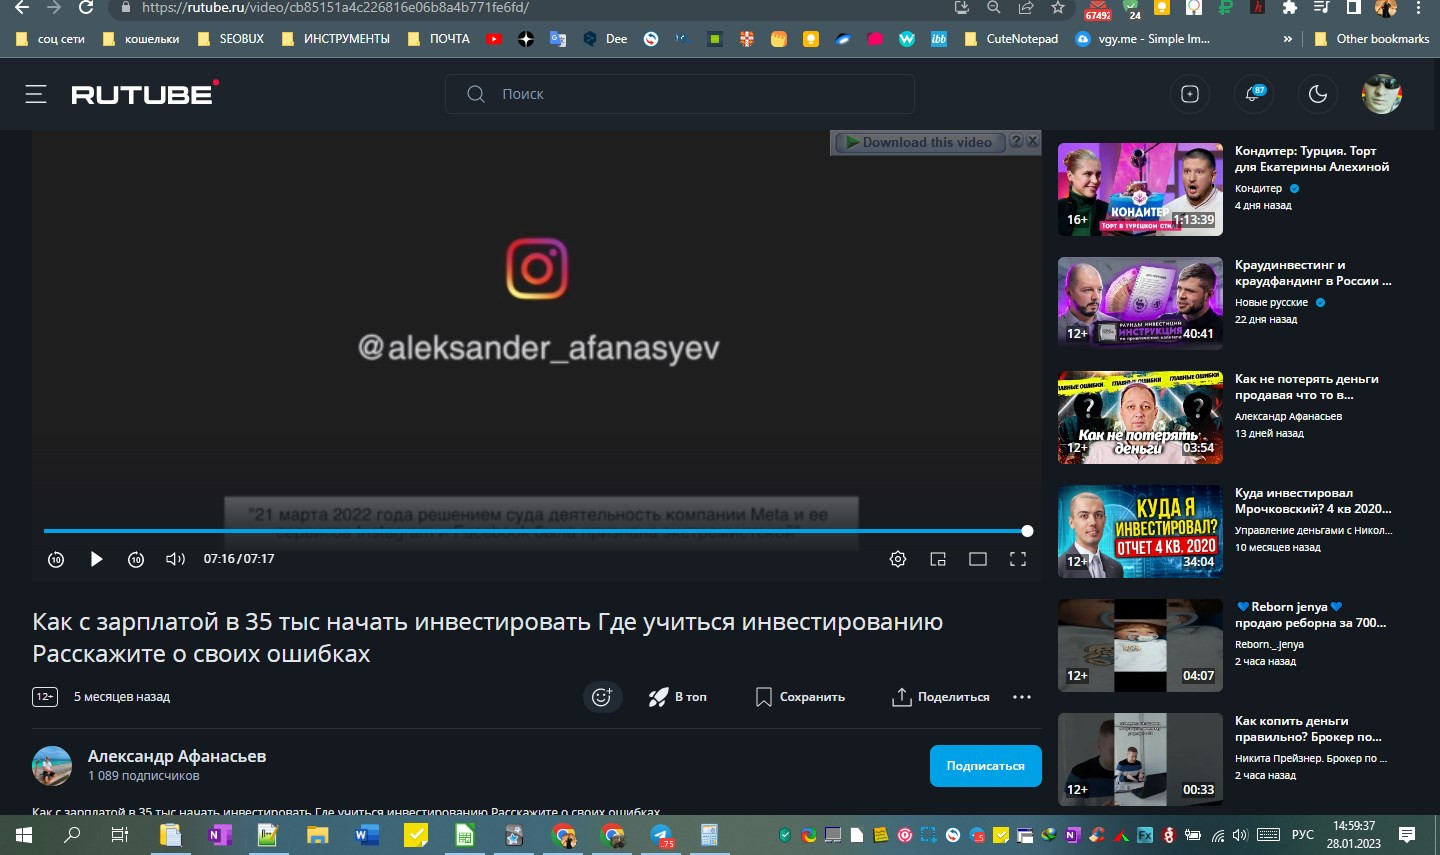Go to the Rutube home logo

145,93
